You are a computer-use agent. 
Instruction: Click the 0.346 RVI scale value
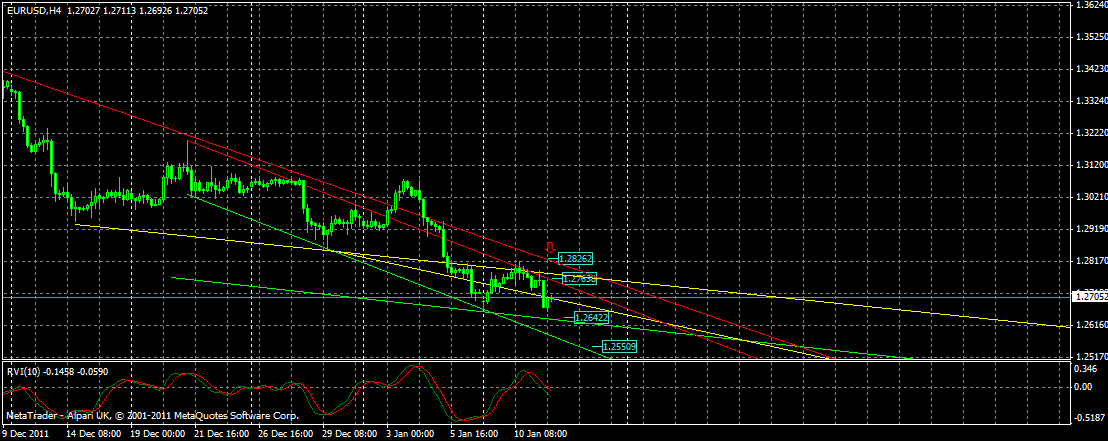click(1086, 369)
